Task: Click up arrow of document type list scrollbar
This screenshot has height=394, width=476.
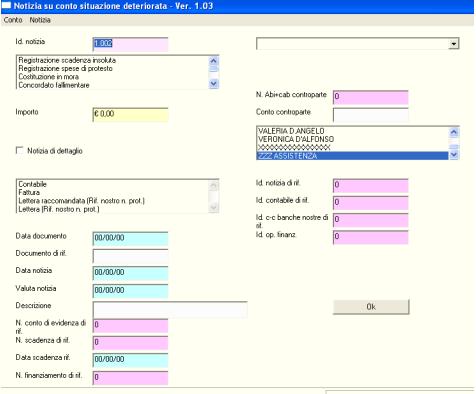Action: [x=214, y=185]
